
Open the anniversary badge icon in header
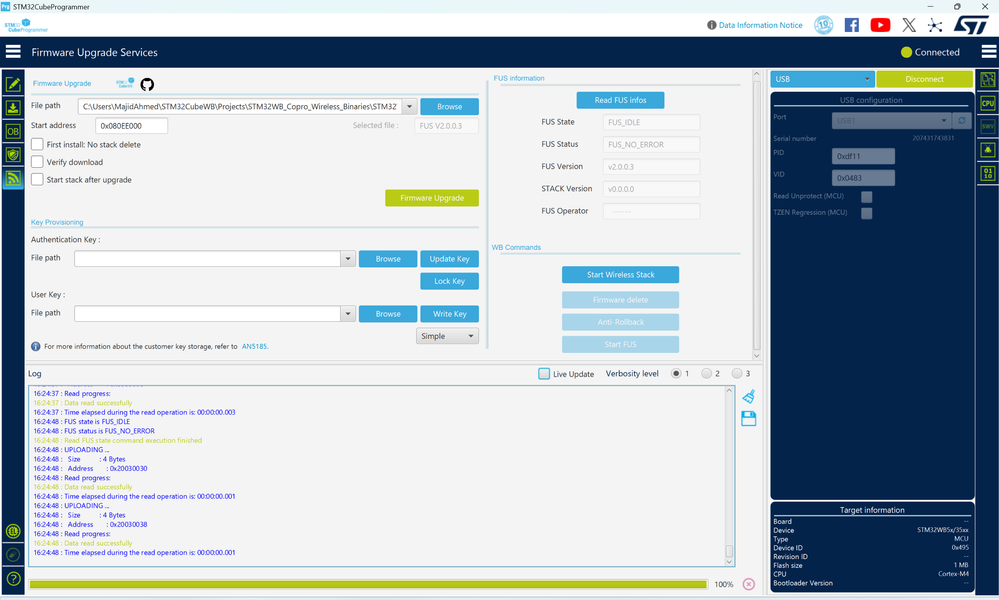[824, 25]
